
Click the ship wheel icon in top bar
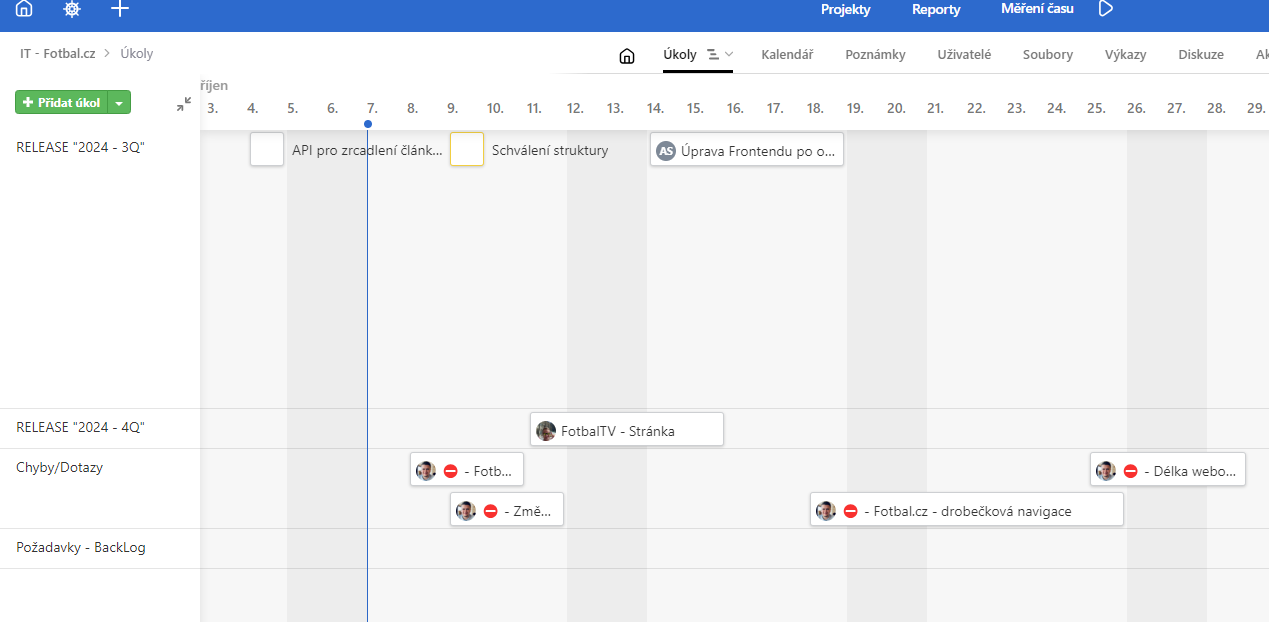click(x=72, y=9)
